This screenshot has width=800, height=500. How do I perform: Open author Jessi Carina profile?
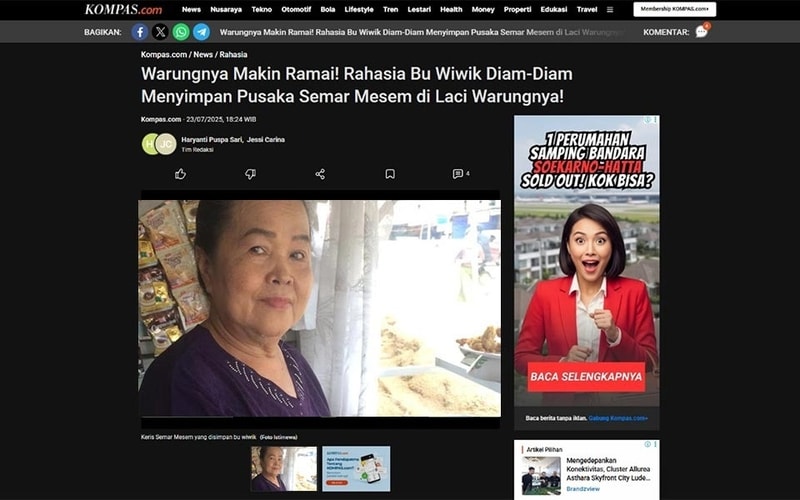(265, 140)
